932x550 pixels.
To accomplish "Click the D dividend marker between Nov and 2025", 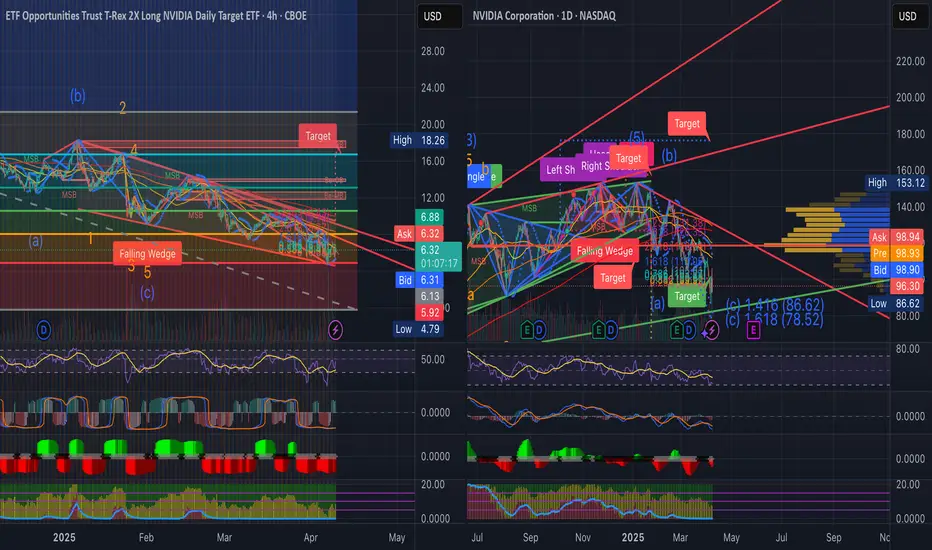I will pyautogui.click(x=611, y=329).
